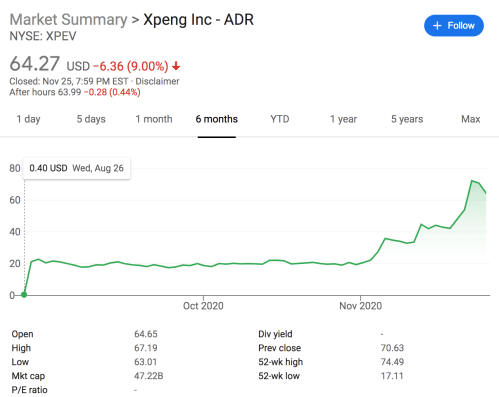Select the 1 day range tab

pos(29,119)
